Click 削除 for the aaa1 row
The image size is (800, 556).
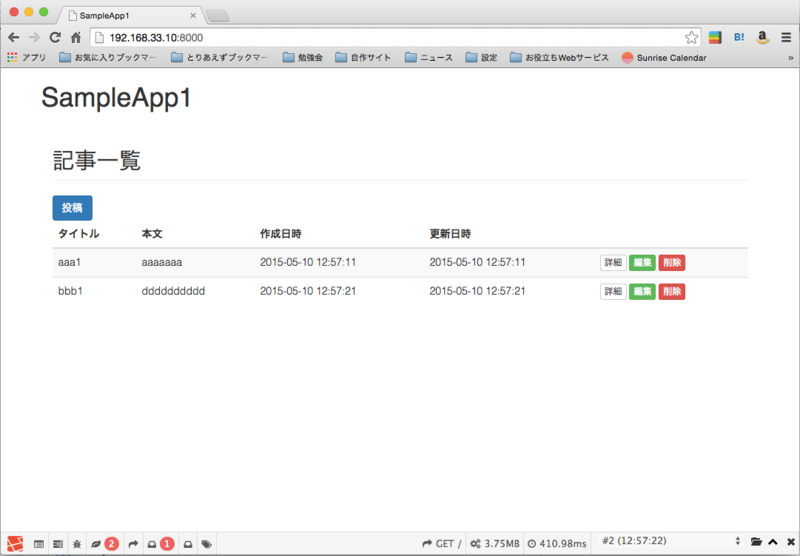click(x=672, y=263)
